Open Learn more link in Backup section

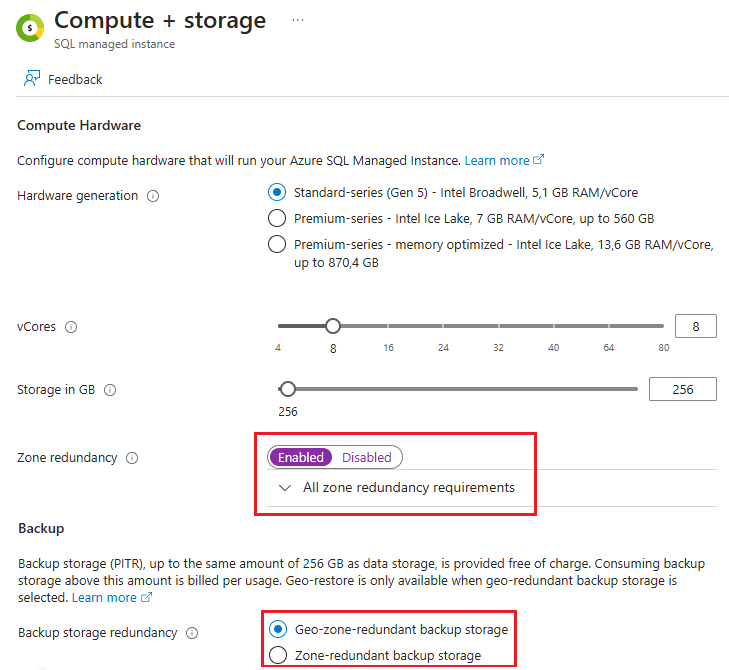tap(112, 597)
